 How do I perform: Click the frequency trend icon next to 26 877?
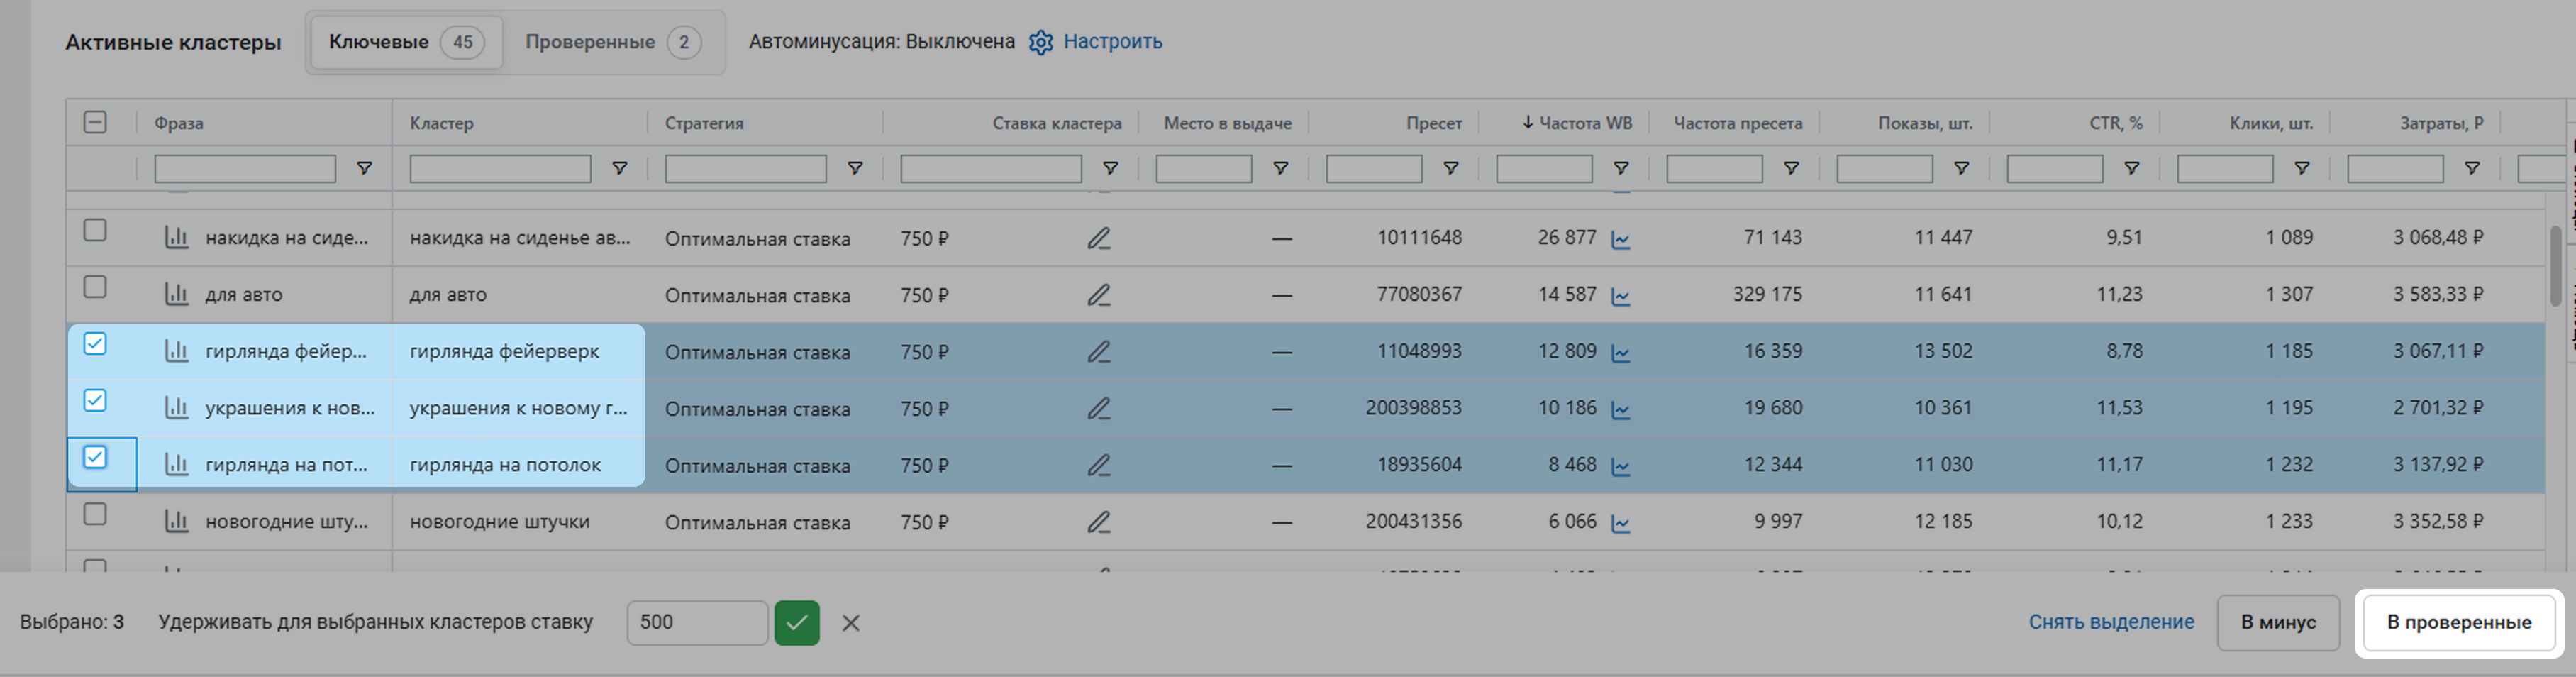click(1621, 239)
